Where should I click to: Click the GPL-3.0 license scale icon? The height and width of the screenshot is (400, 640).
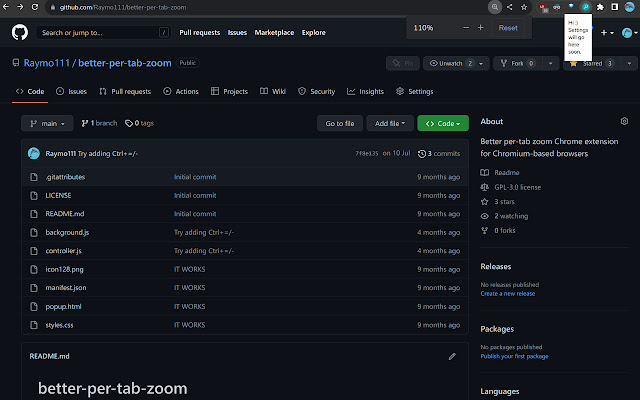[x=484, y=187]
